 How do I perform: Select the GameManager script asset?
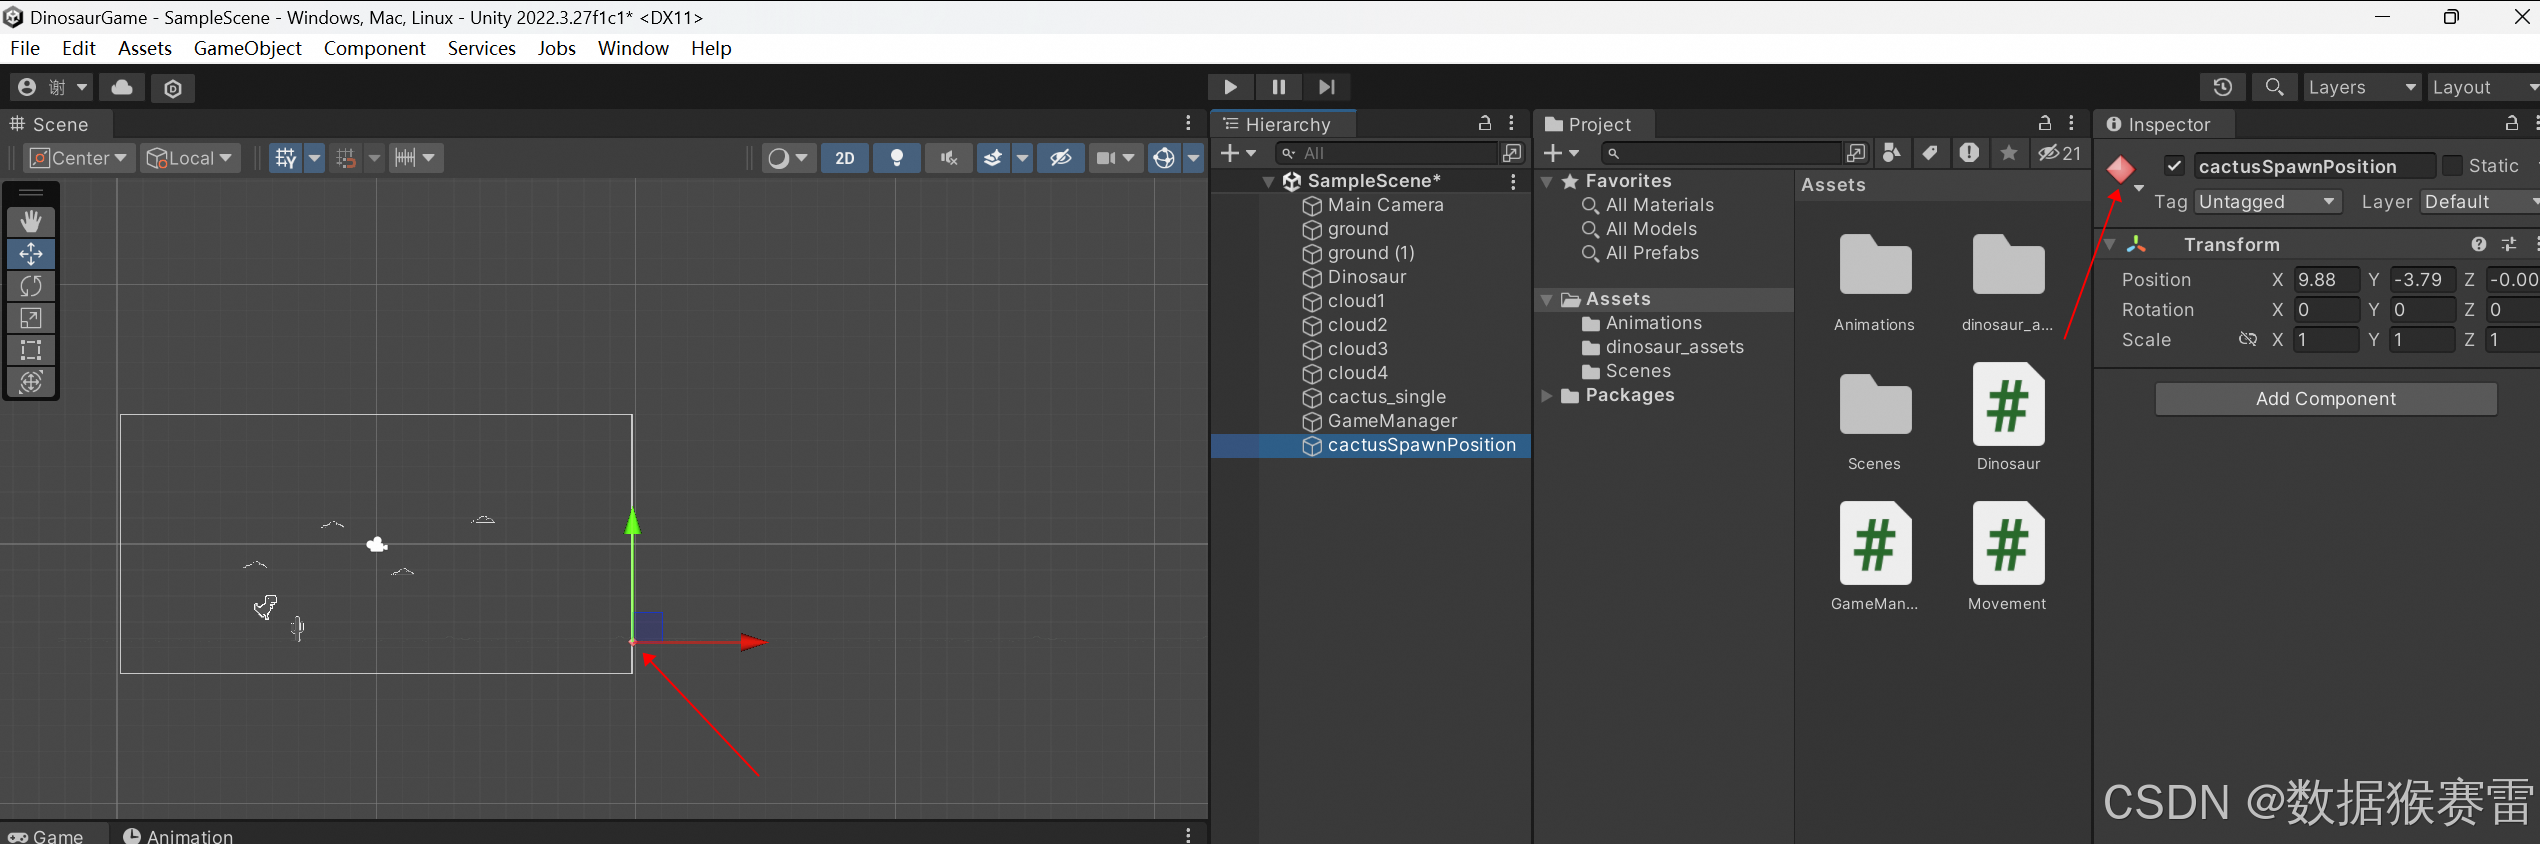click(1875, 557)
